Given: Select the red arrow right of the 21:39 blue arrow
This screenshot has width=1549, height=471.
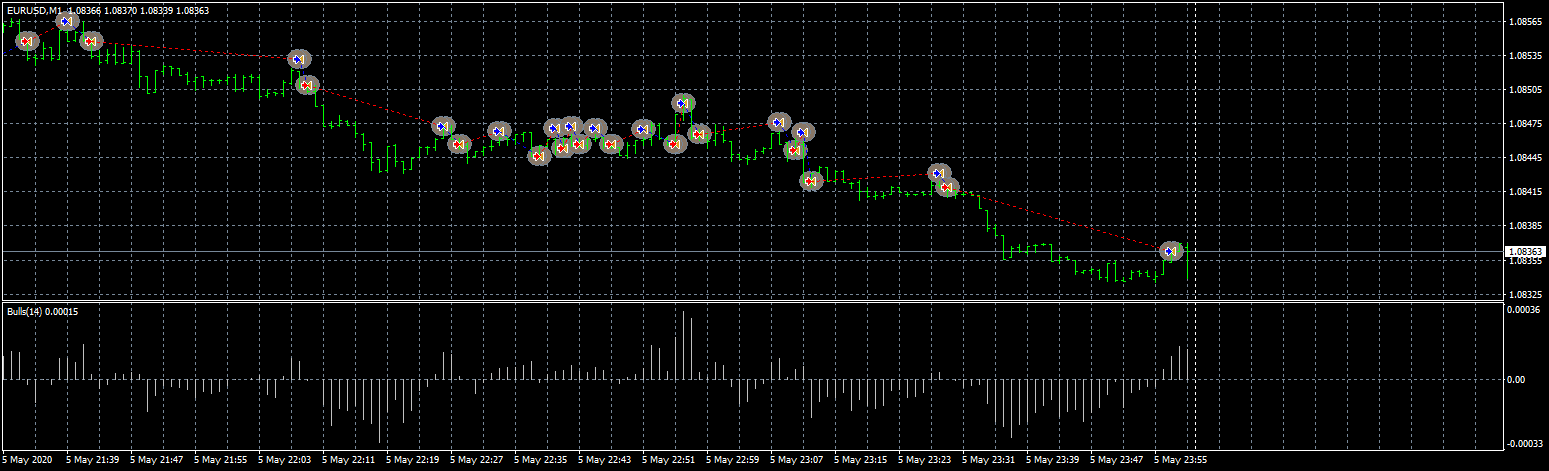Looking at the screenshot, I should point(90,41).
